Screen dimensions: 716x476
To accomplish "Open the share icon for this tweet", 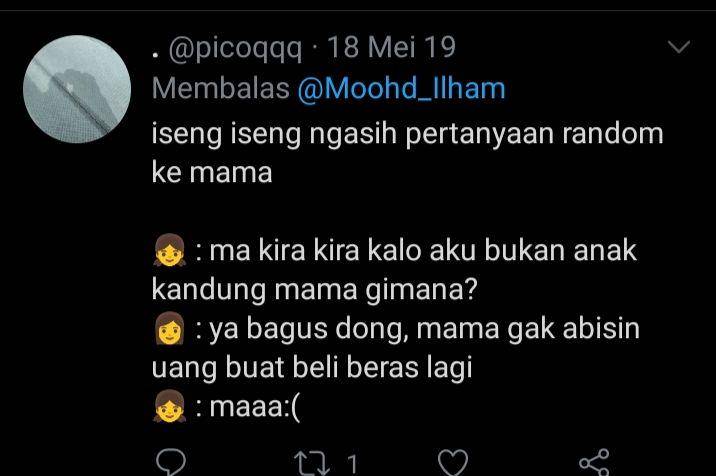I will click(x=594, y=463).
